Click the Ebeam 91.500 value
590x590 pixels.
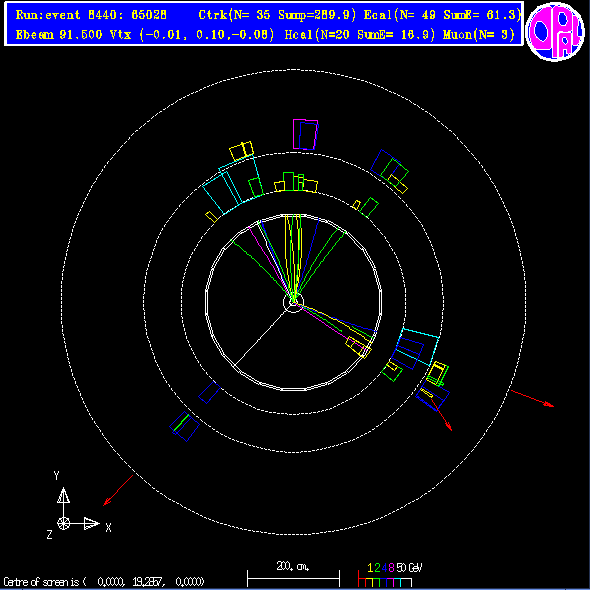point(59,35)
